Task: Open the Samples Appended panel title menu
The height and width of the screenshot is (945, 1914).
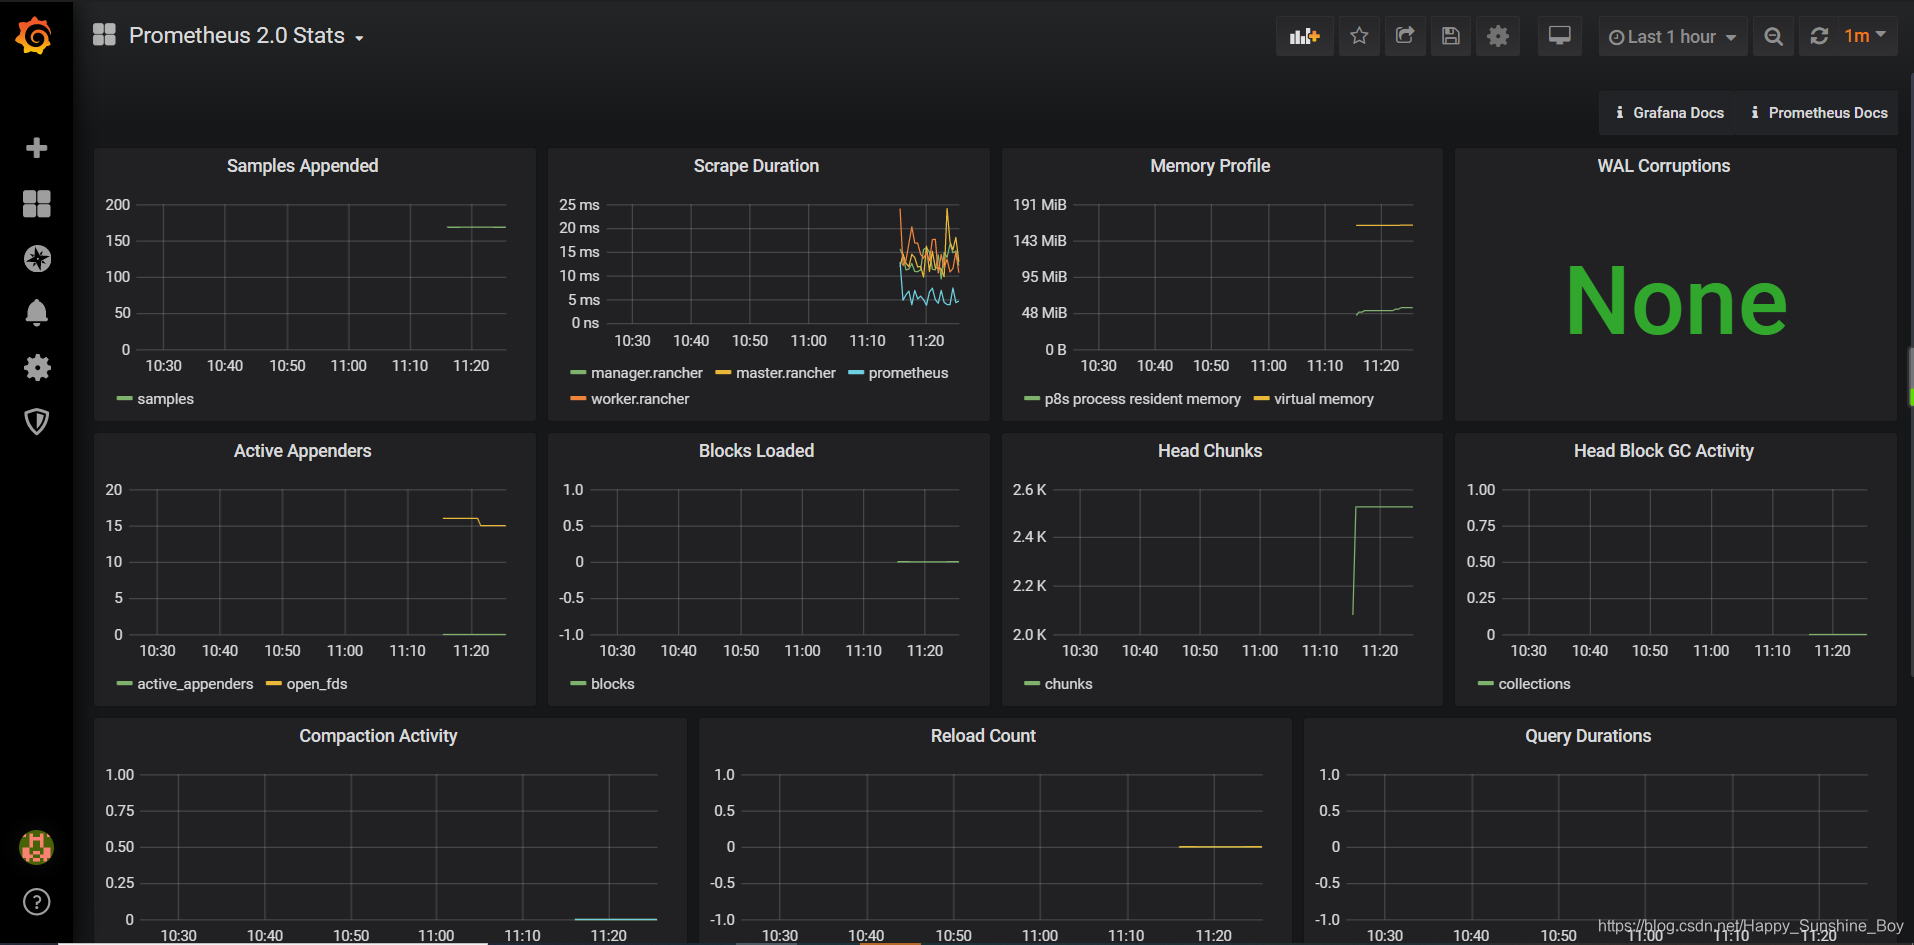Action: click(302, 166)
